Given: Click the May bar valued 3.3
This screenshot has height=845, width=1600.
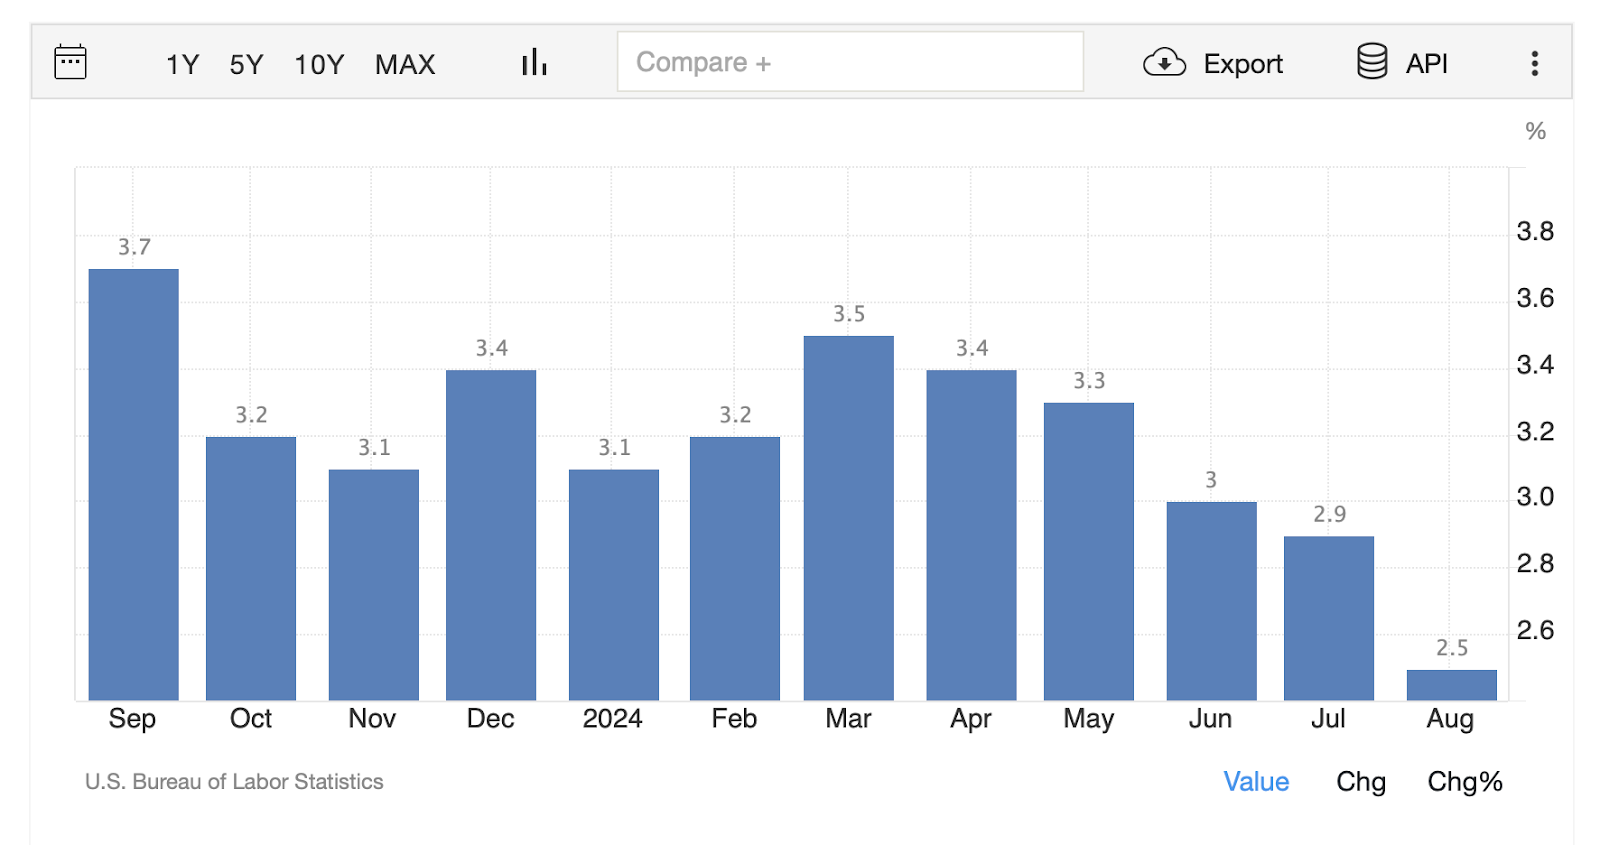Looking at the screenshot, I should (x=1089, y=552).
